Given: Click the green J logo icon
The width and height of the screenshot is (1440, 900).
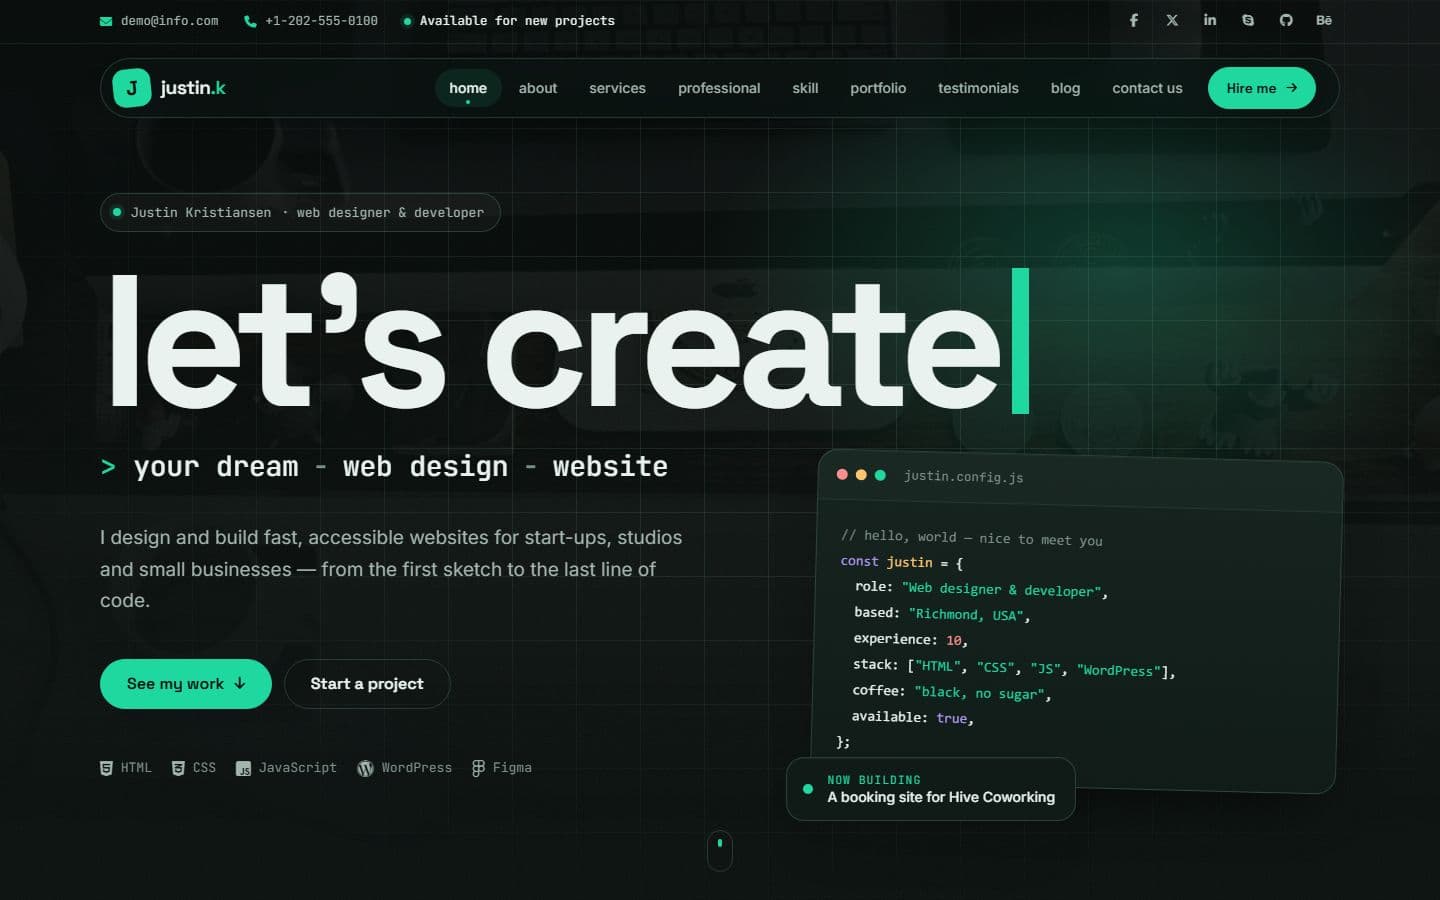Looking at the screenshot, I should [x=131, y=88].
